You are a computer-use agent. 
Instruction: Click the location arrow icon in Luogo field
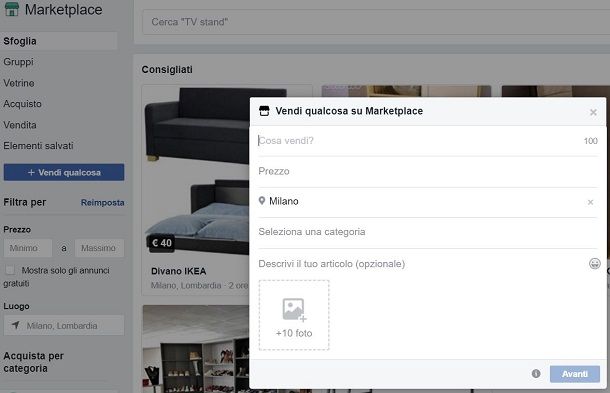(x=16, y=325)
